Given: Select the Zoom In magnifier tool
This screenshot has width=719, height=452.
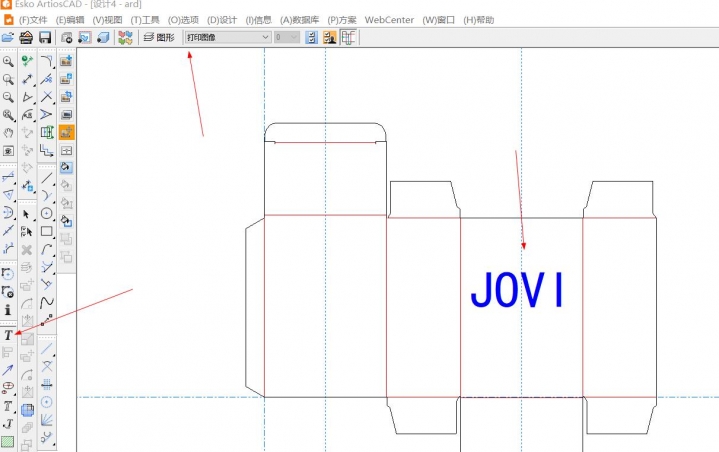Looking at the screenshot, I should click(8, 61).
